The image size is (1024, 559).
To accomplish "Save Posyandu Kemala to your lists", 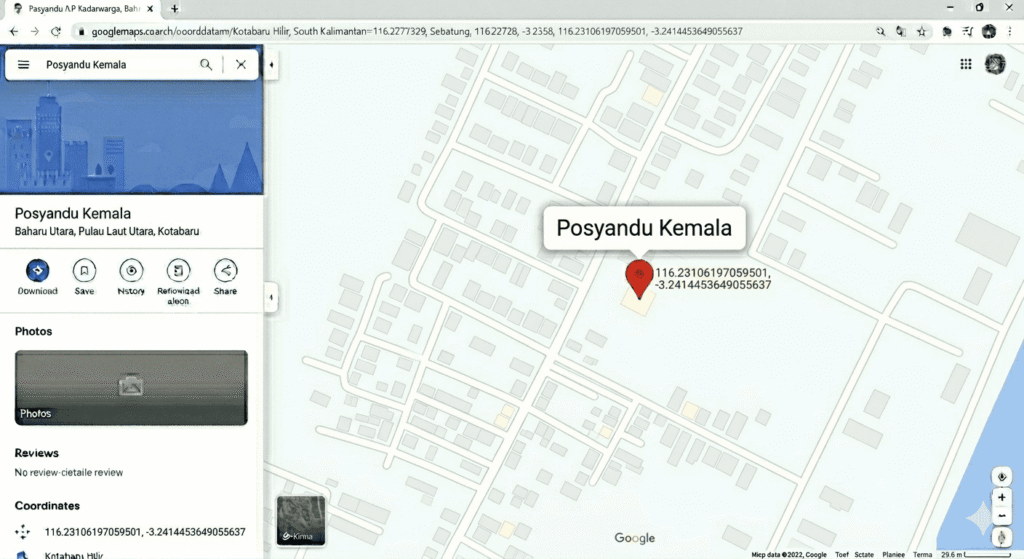I will pos(85,271).
